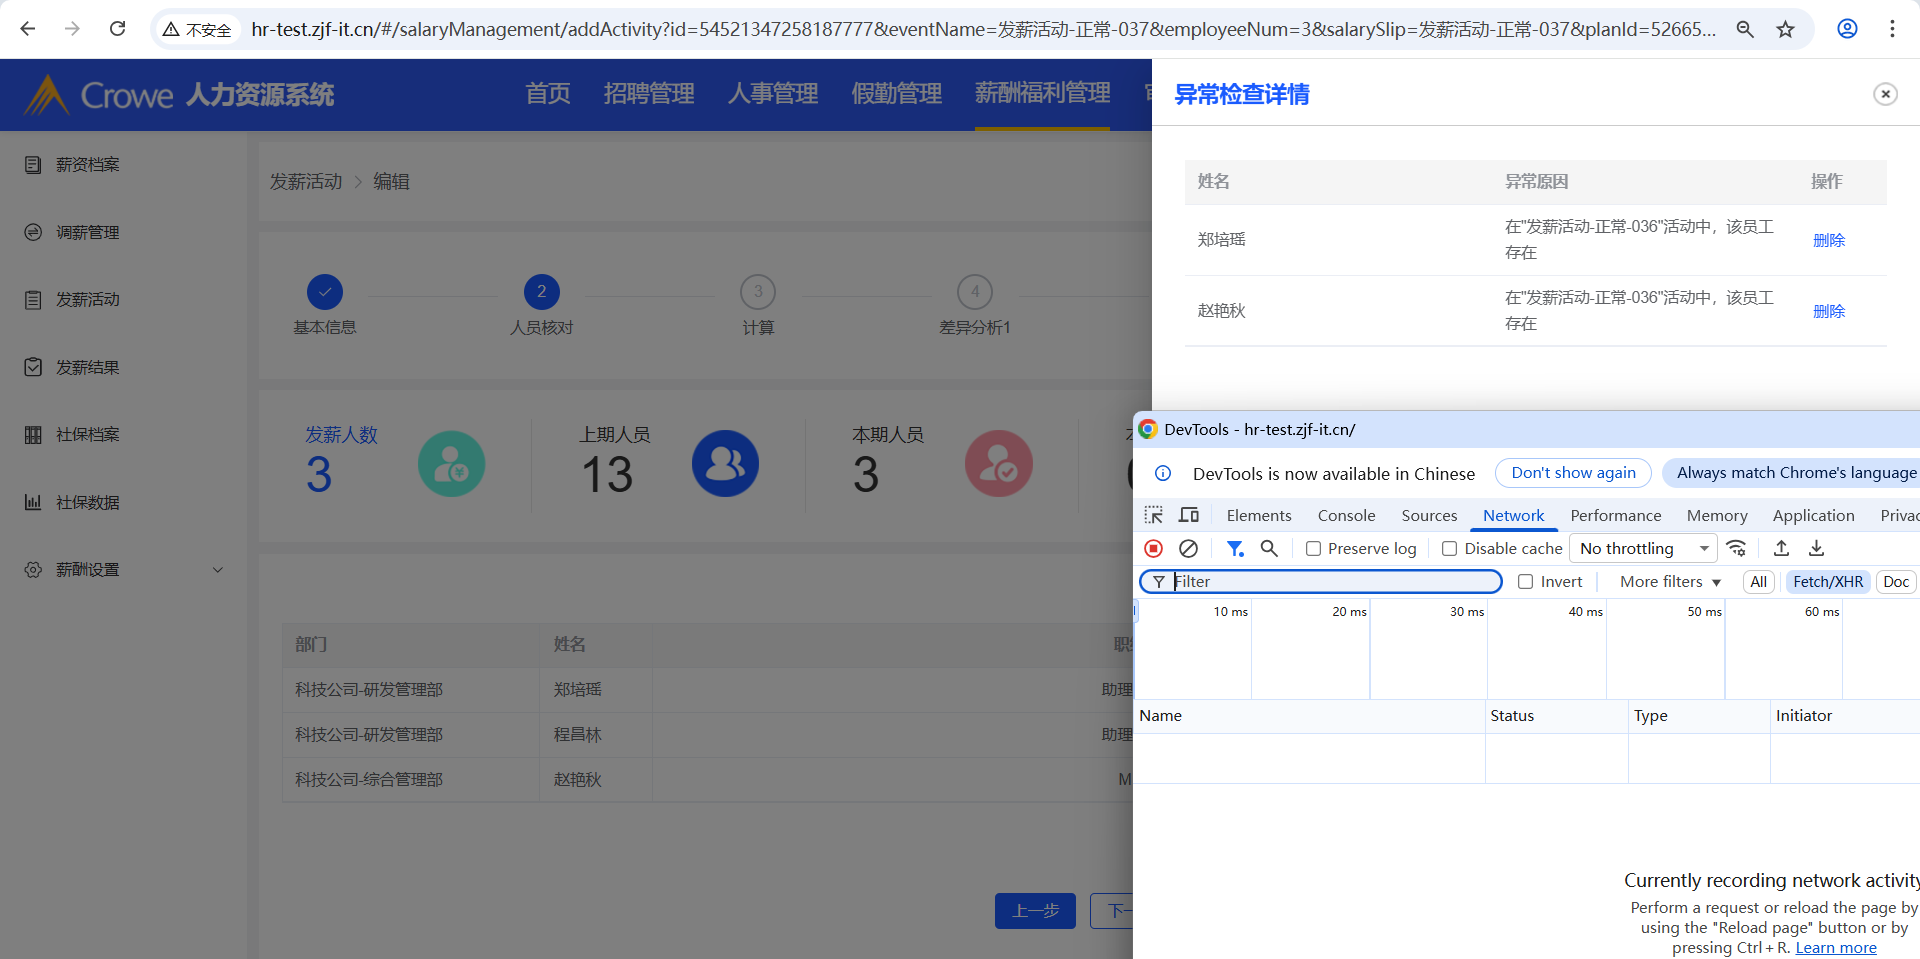1920x959 pixels.
Task: Check the Disable cache option
Action: point(1449,549)
